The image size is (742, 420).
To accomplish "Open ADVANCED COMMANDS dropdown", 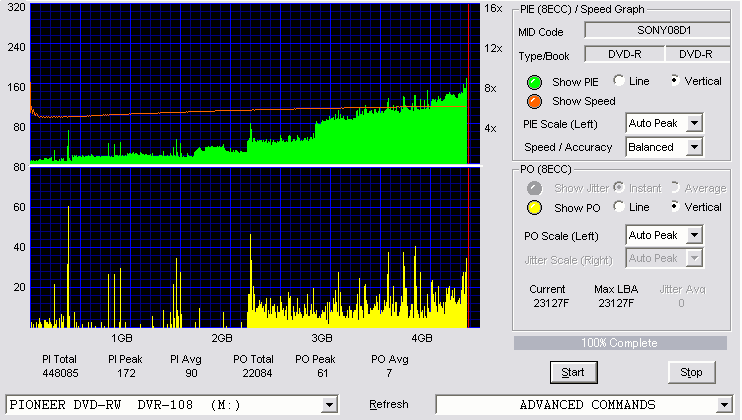I will pyautogui.click(x=724, y=405).
